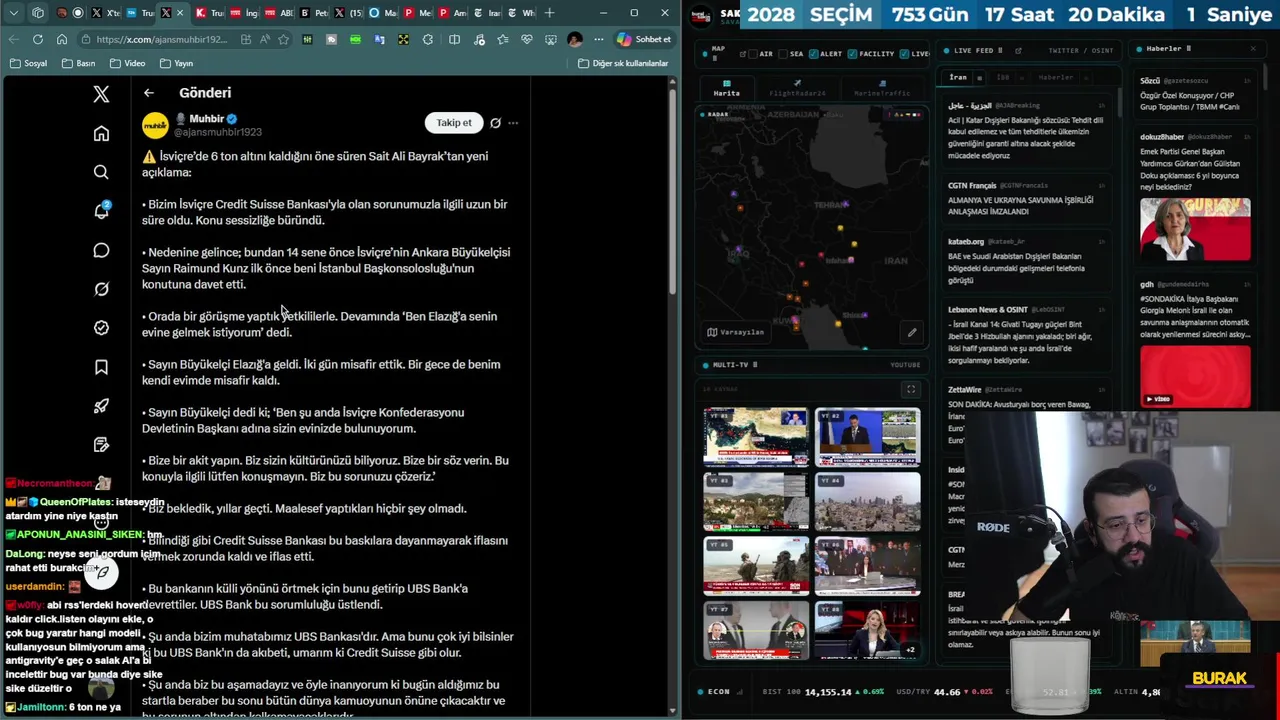Click the favorites star in address bar
The height and width of the screenshot is (720, 1280).
coord(284,39)
